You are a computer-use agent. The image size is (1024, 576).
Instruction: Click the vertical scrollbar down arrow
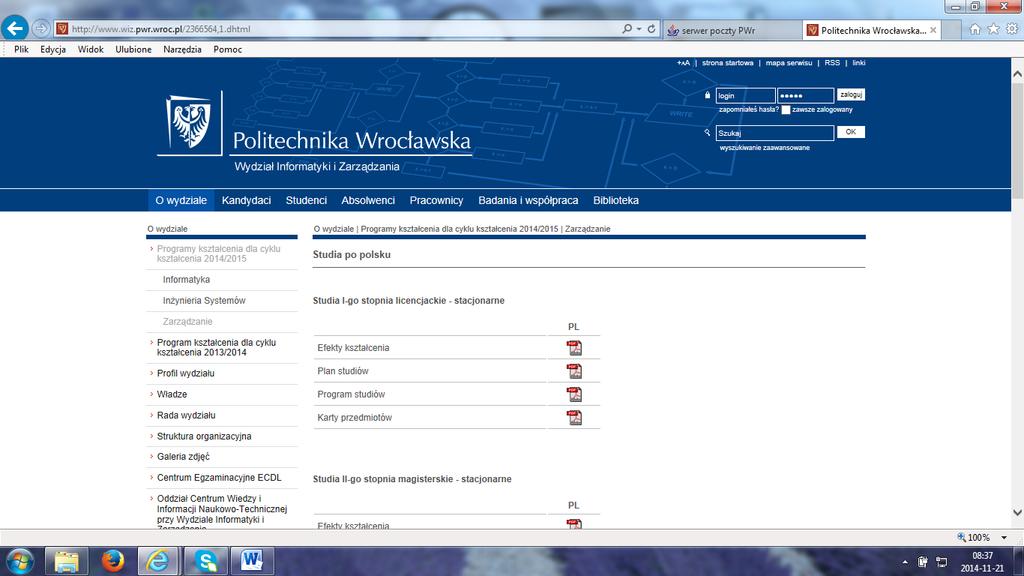(1017, 513)
